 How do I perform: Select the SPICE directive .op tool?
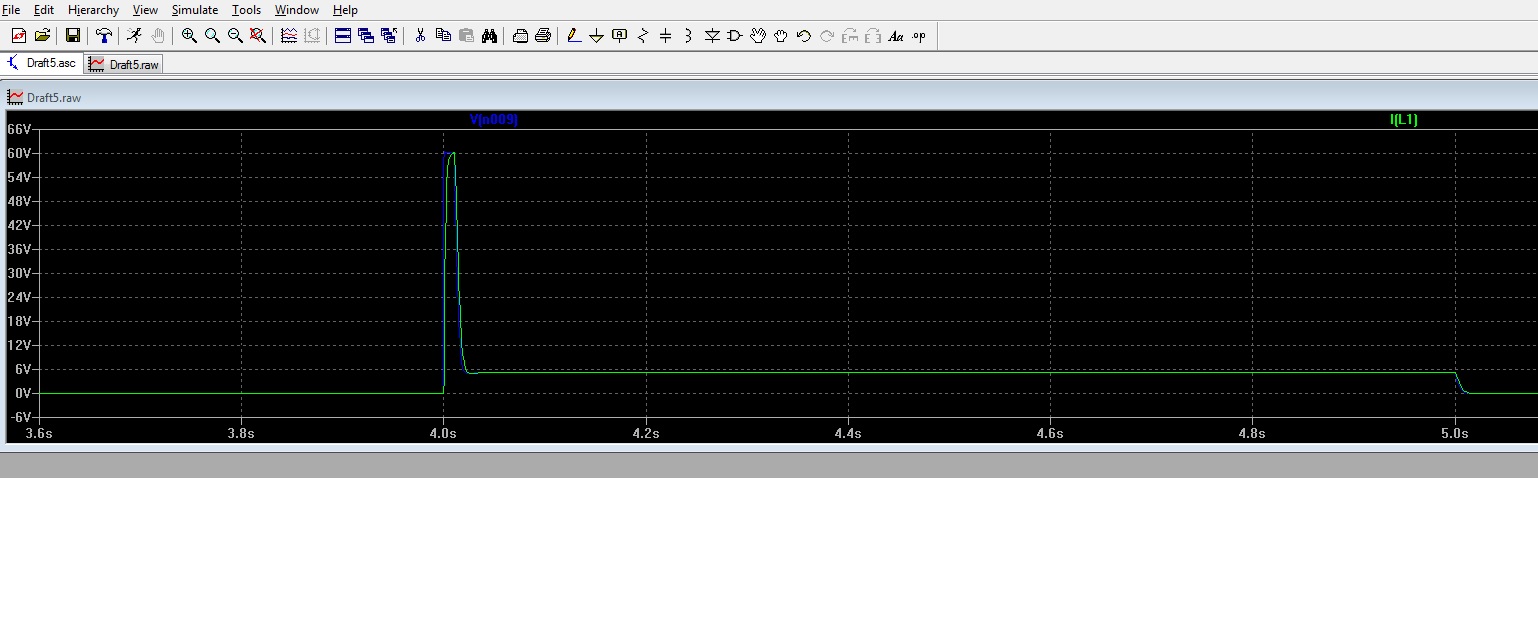[919, 36]
